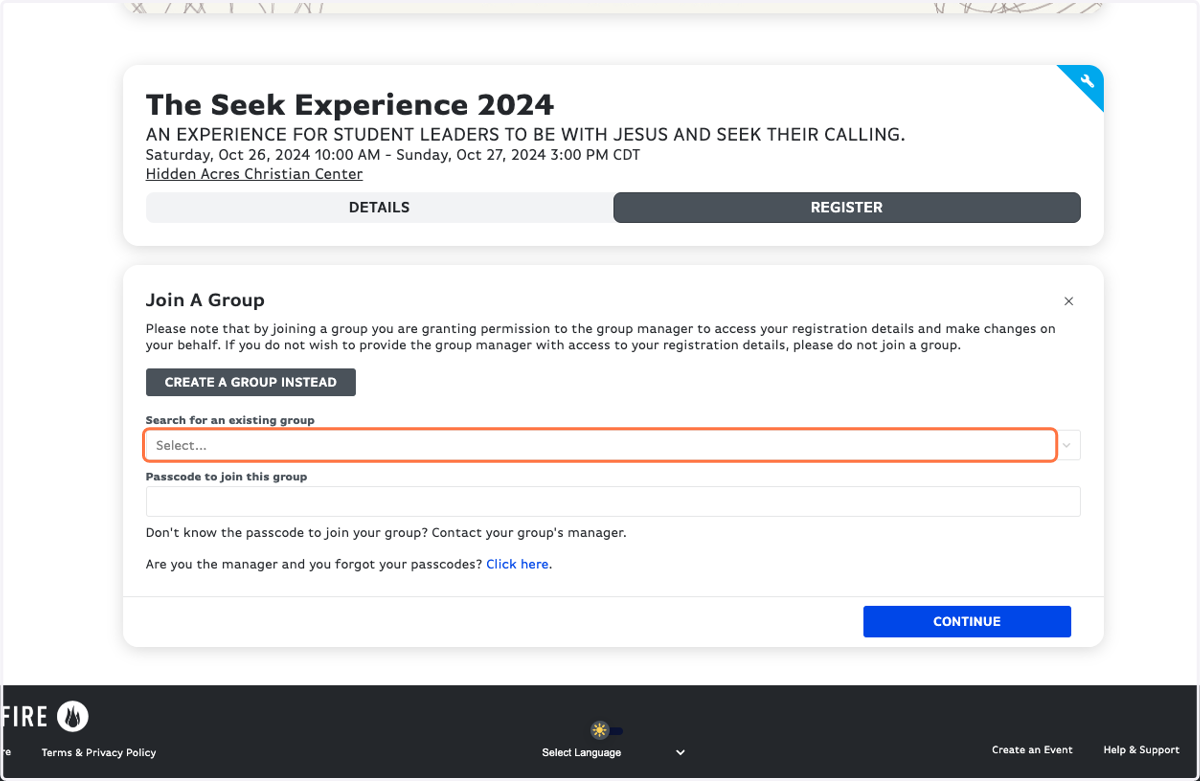Open the forgot passcodes 'Click here' link
The image size is (1200, 781).
[517, 564]
